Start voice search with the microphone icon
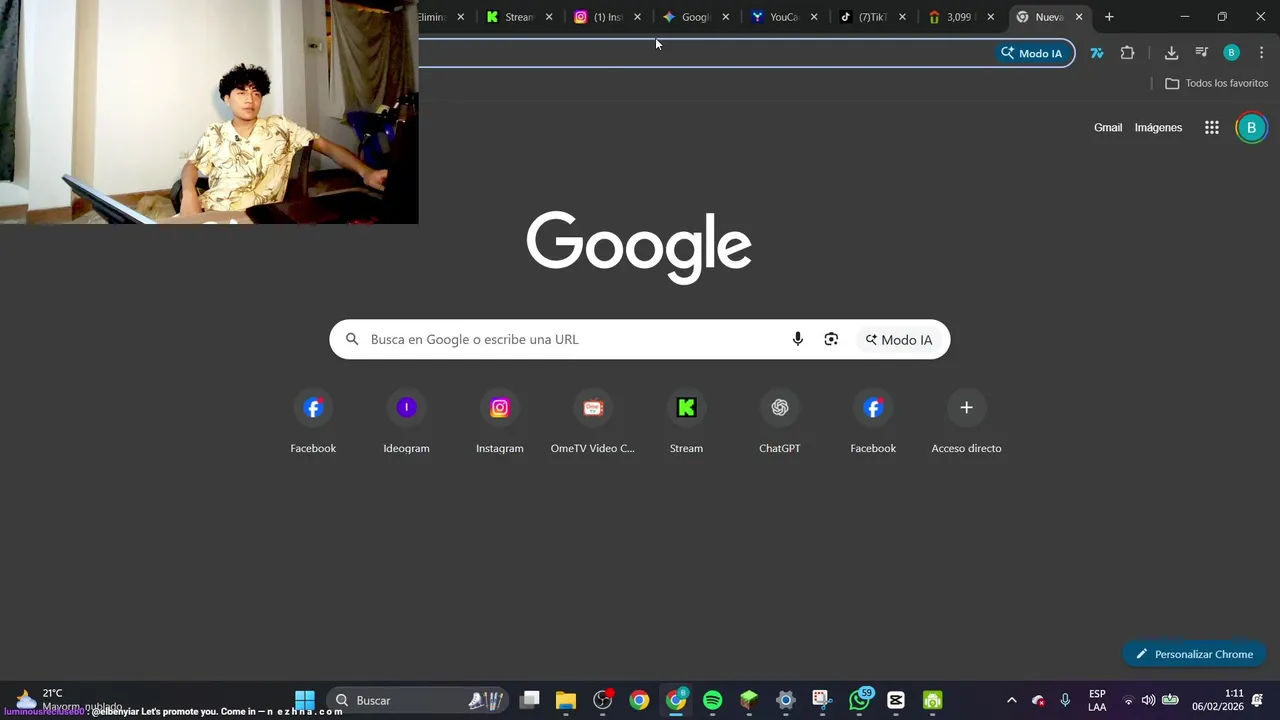Image resolution: width=1280 pixels, height=720 pixels. tap(798, 339)
